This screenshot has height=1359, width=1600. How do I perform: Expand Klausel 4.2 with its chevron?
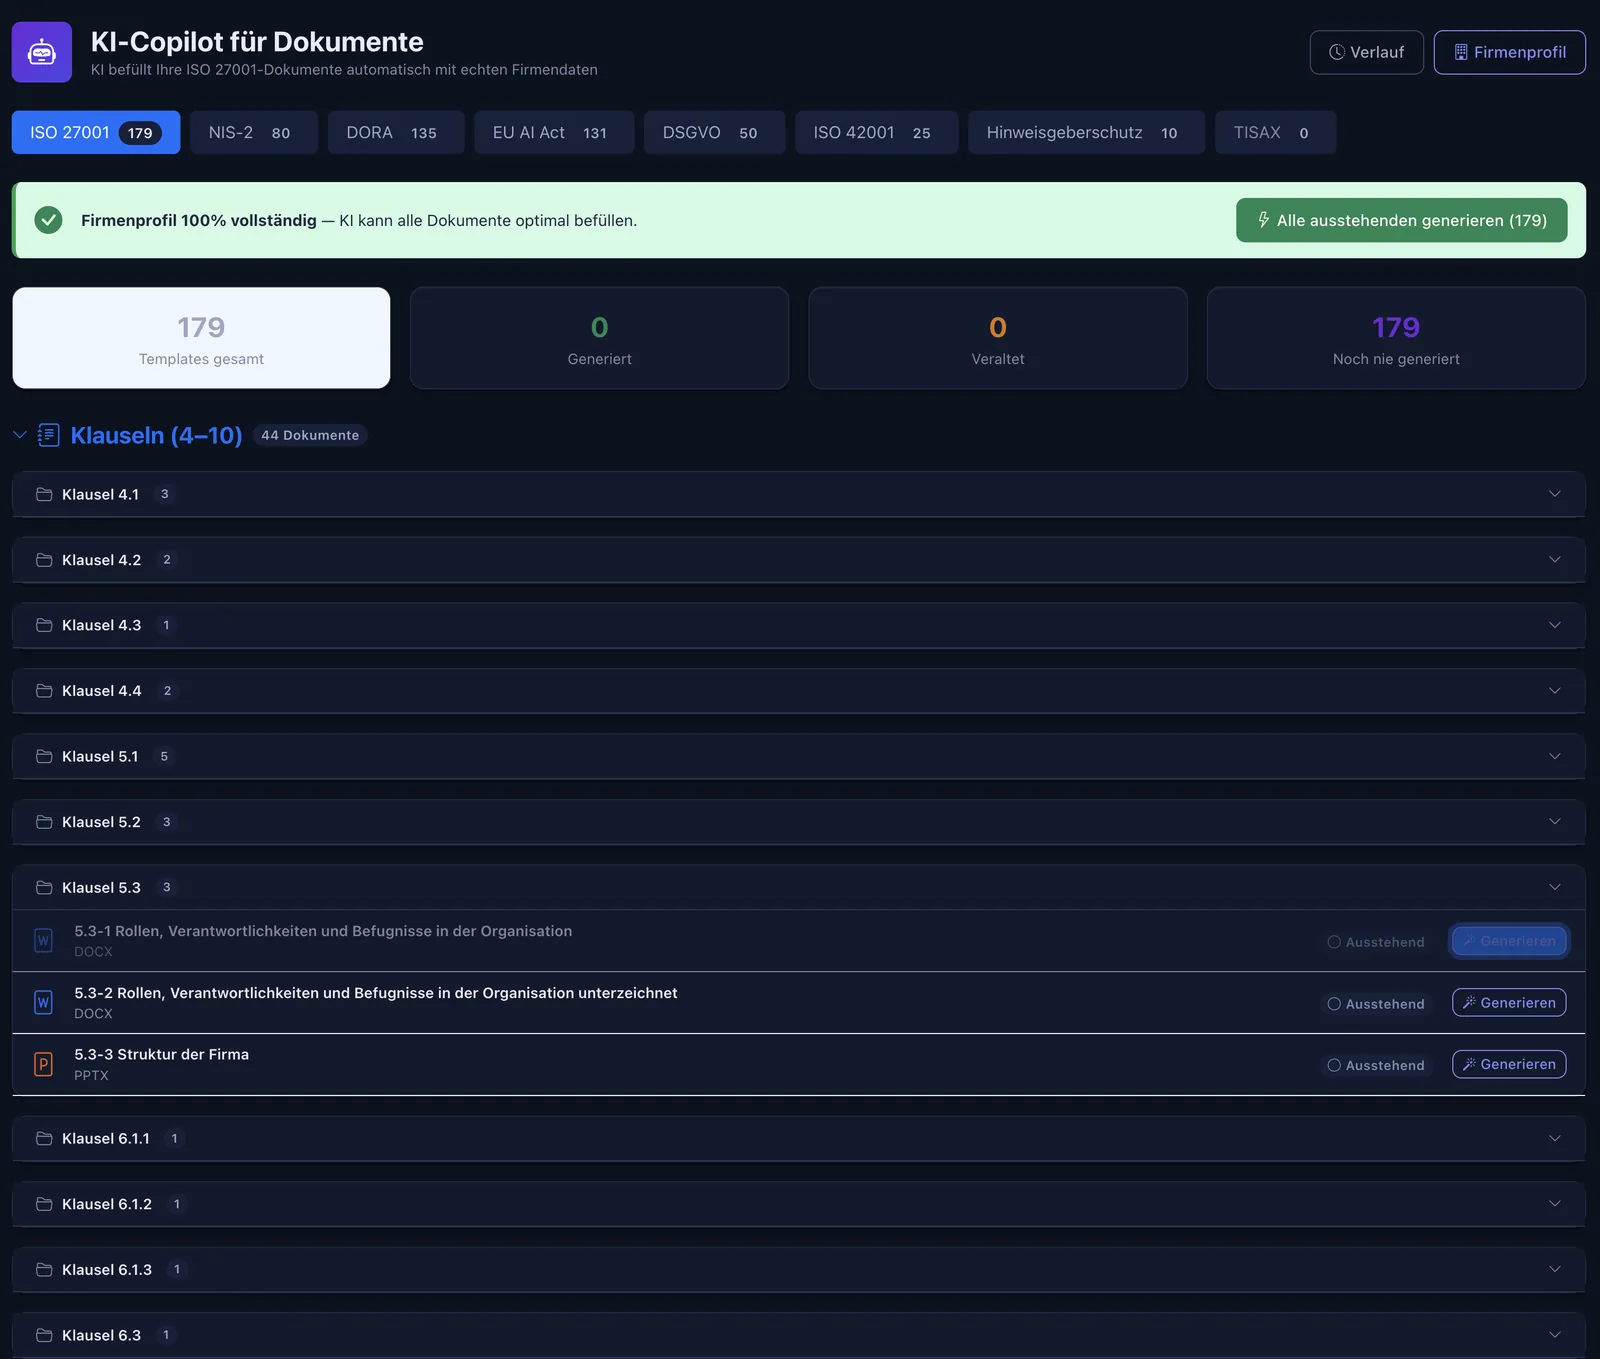(x=1555, y=560)
